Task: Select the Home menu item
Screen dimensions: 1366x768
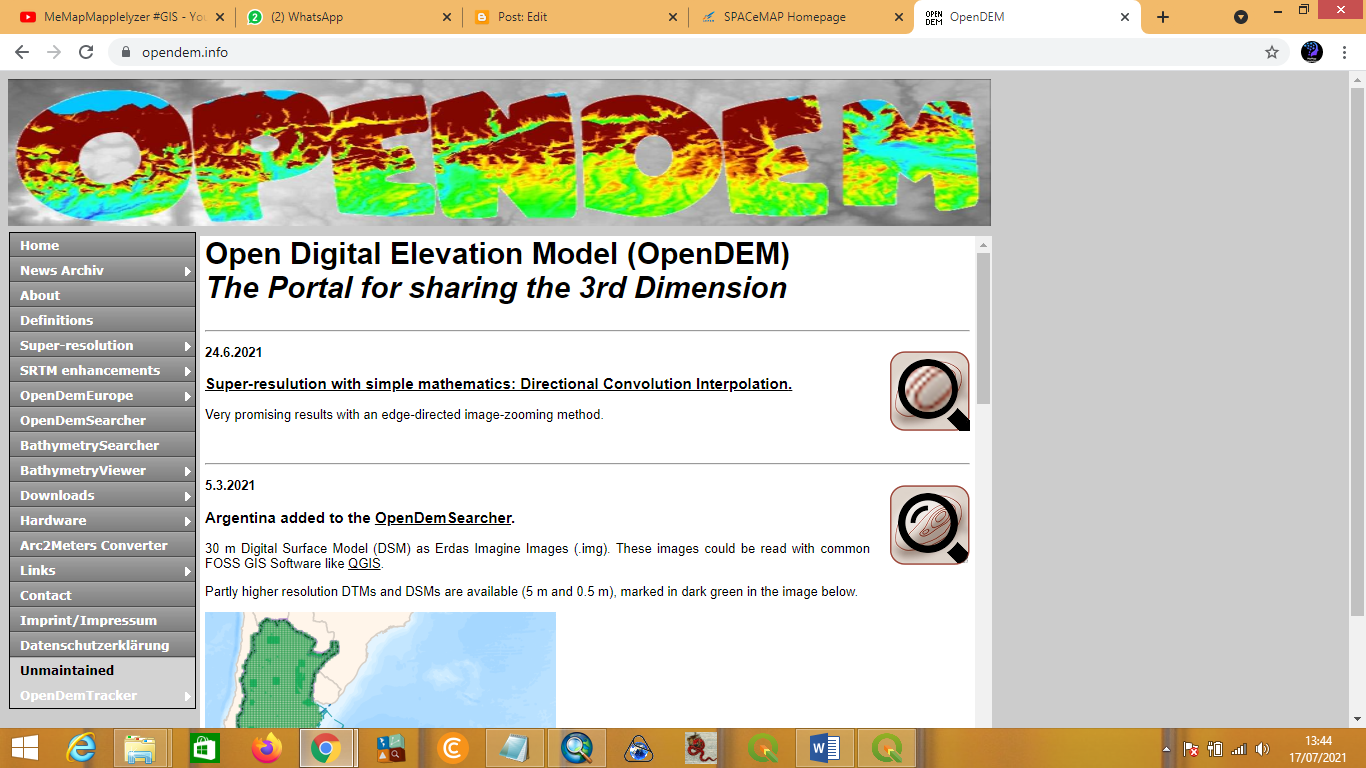Action: 102,245
